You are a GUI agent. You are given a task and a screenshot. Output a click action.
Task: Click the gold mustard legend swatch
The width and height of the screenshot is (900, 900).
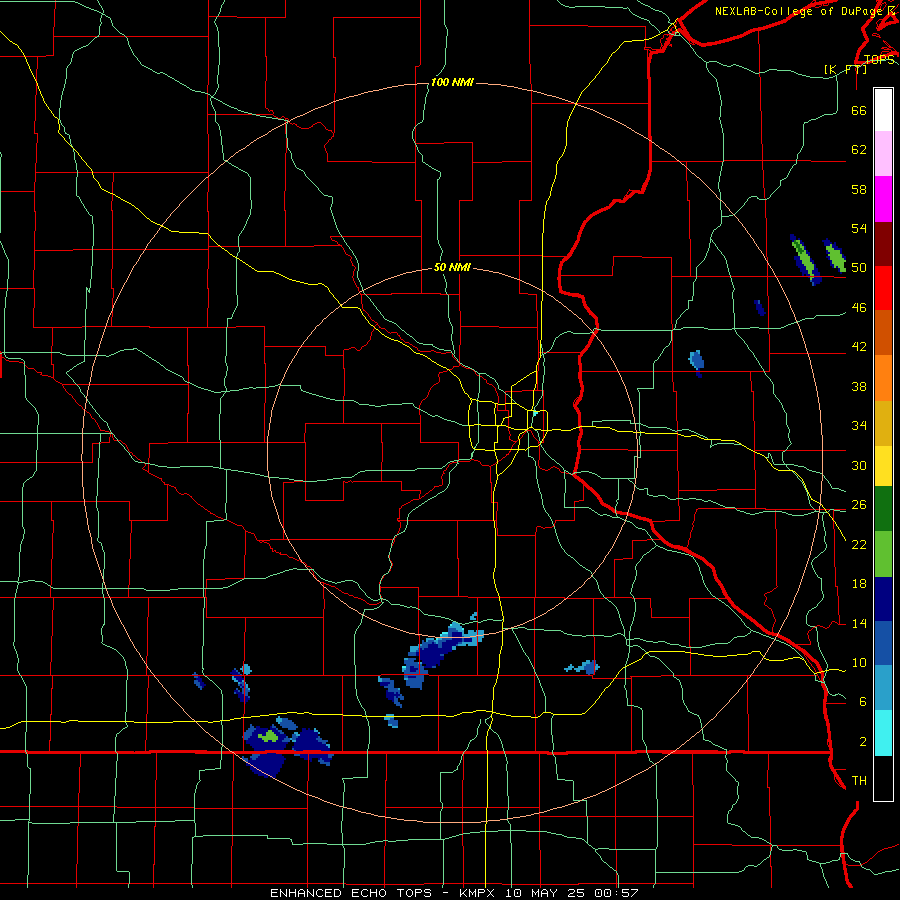(x=883, y=422)
